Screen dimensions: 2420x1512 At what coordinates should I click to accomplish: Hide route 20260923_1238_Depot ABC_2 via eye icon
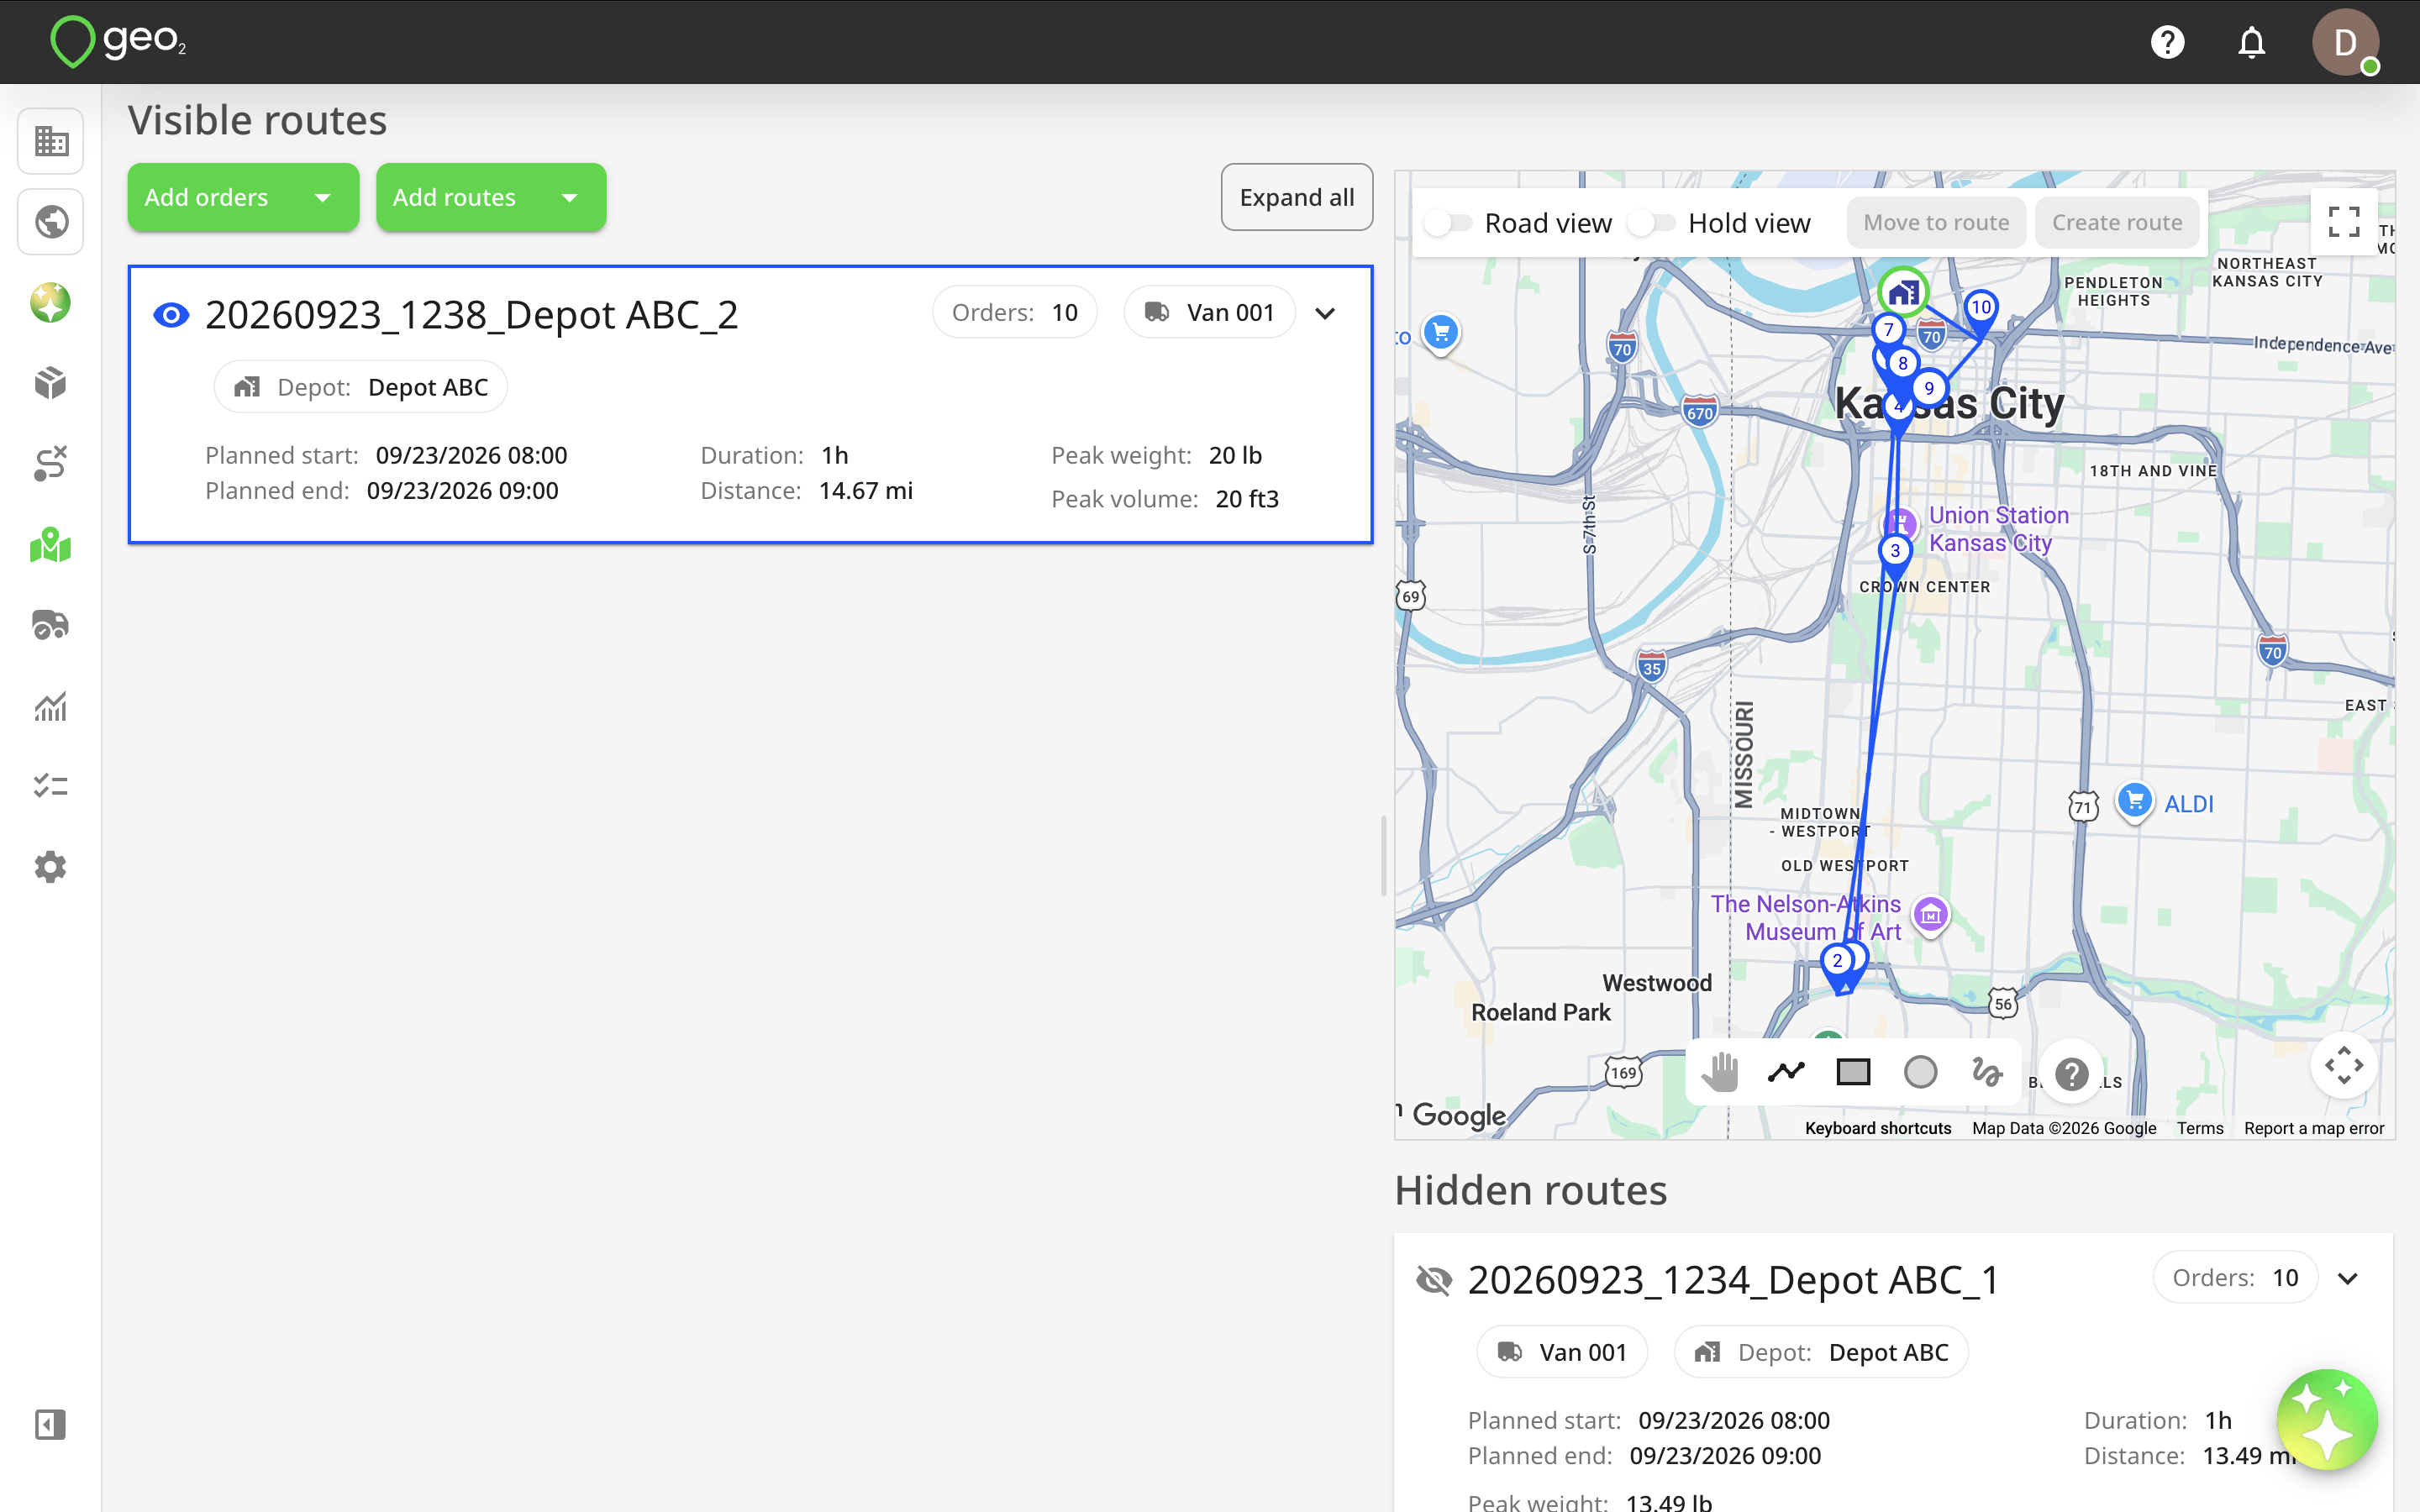click(171, 315)
